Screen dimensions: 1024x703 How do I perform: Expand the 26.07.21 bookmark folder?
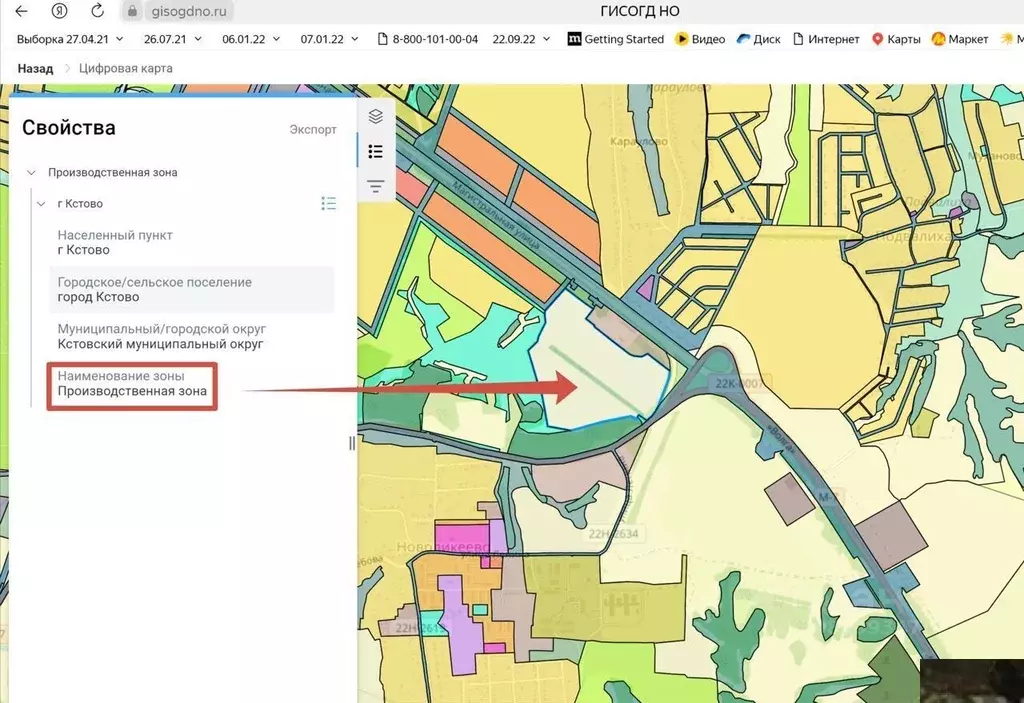click(x=173, y=39)
